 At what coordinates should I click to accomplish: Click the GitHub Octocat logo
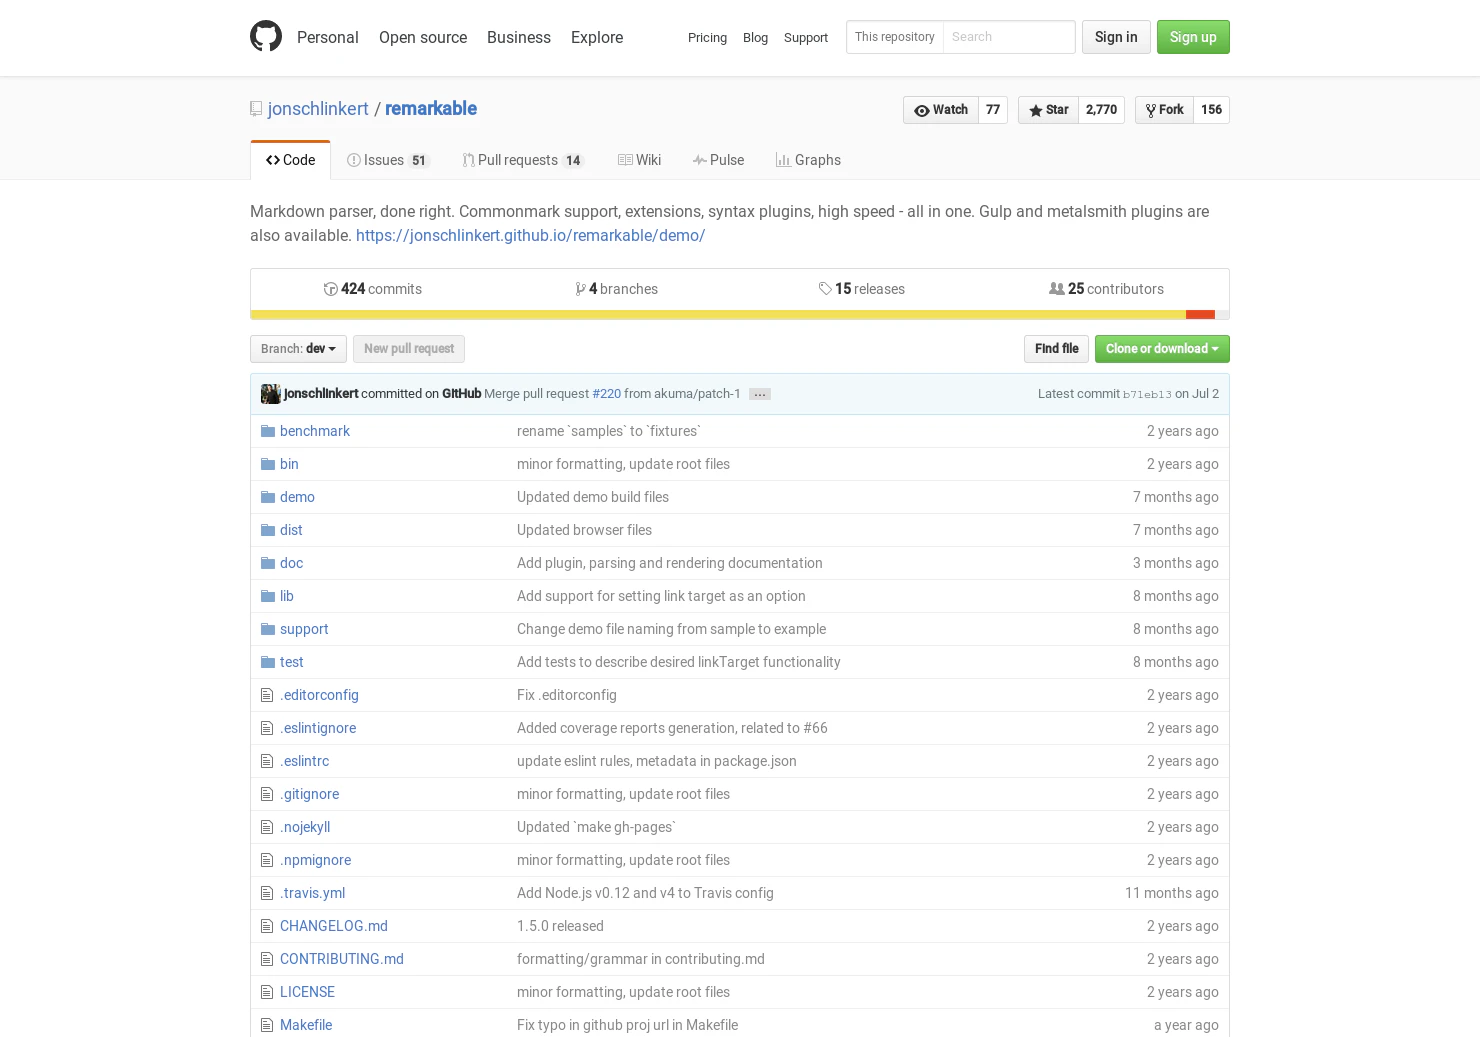266,36
